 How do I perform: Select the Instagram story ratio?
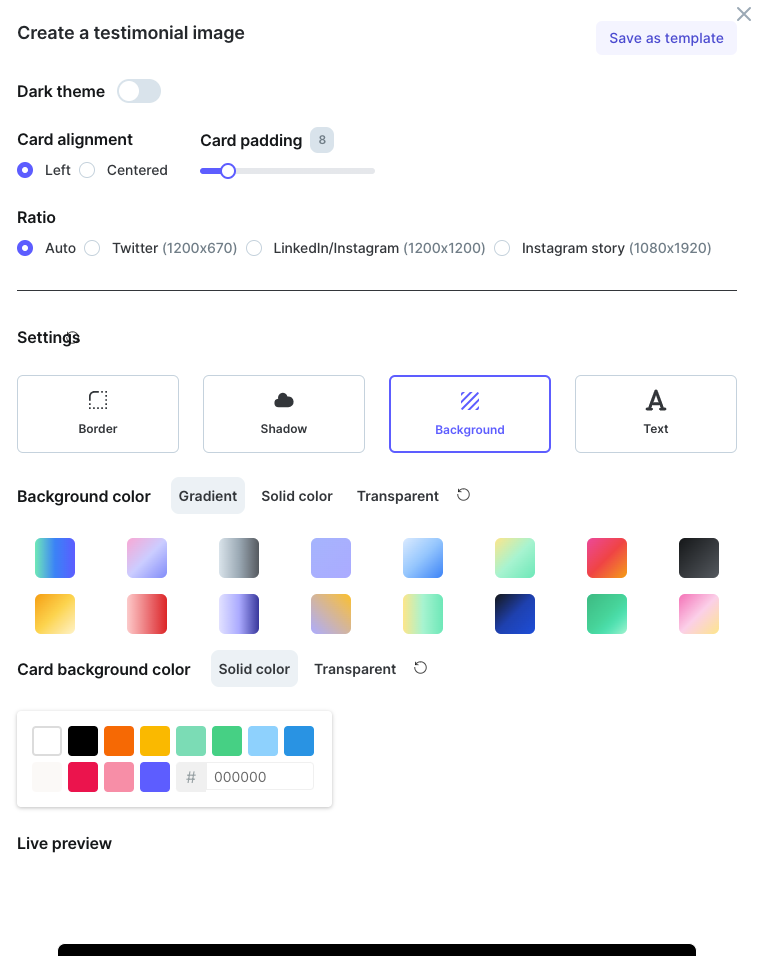[x=502, y=248]
